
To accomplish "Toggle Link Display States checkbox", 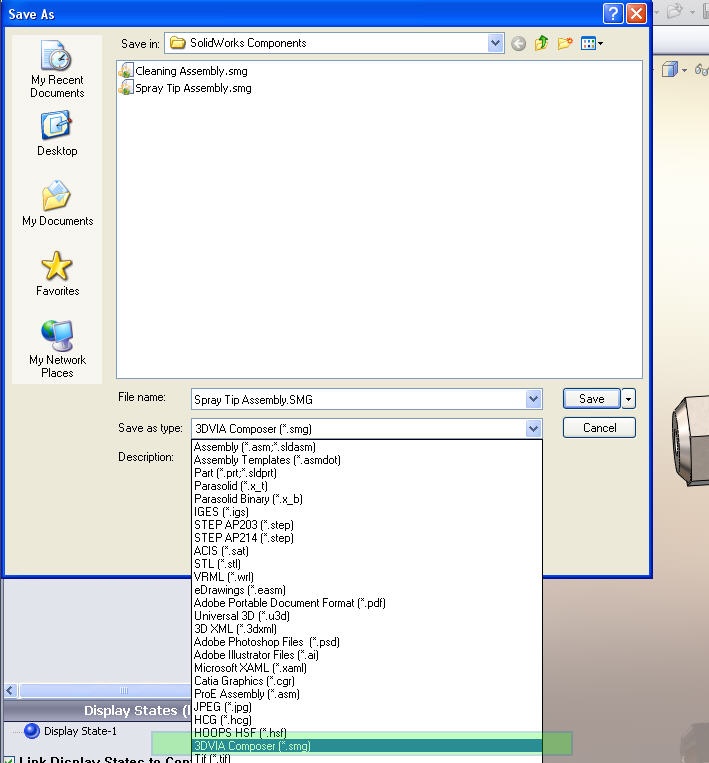I will point(9,759).
